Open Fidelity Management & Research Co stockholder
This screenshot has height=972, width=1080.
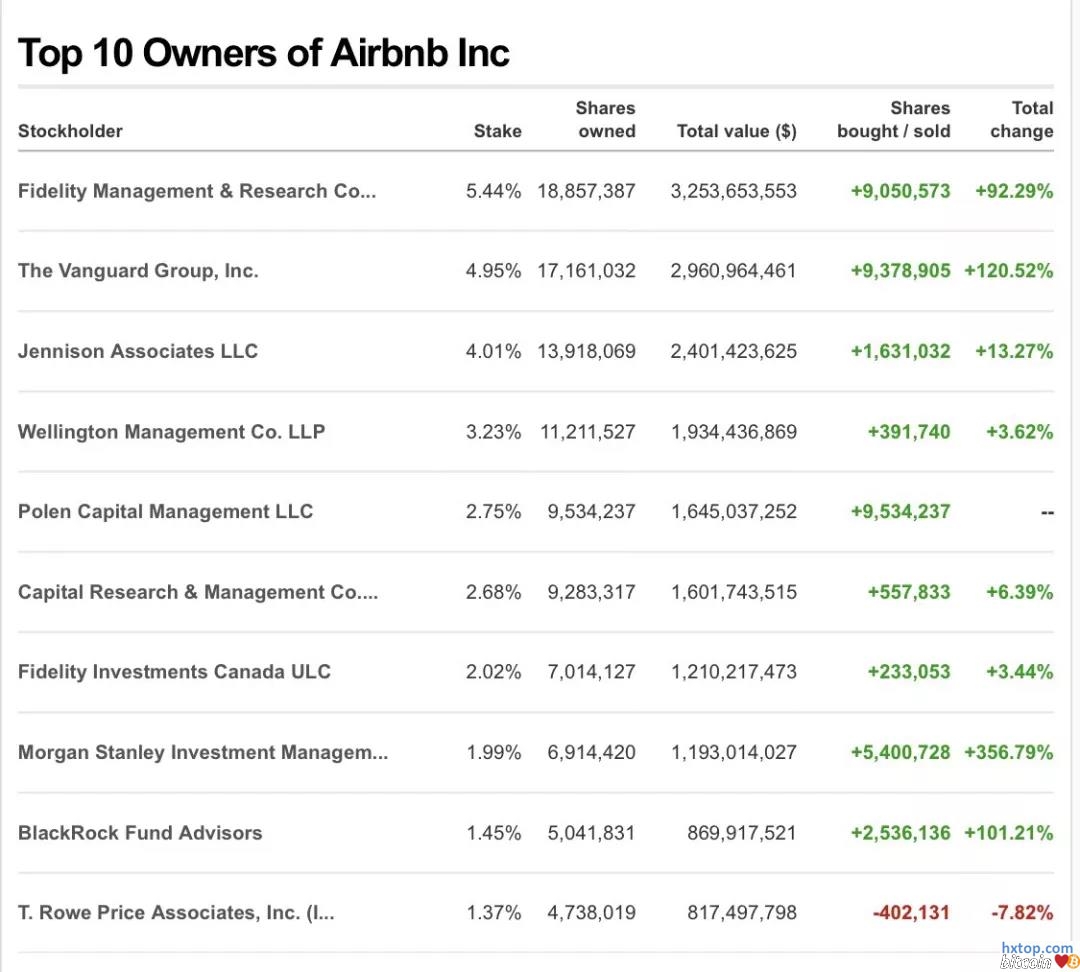click(x=197, y=191)
